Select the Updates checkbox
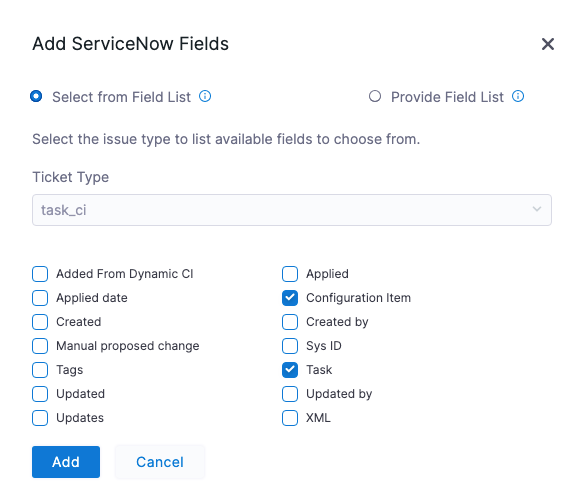586x487 pixels. click(x=40, y=418)
